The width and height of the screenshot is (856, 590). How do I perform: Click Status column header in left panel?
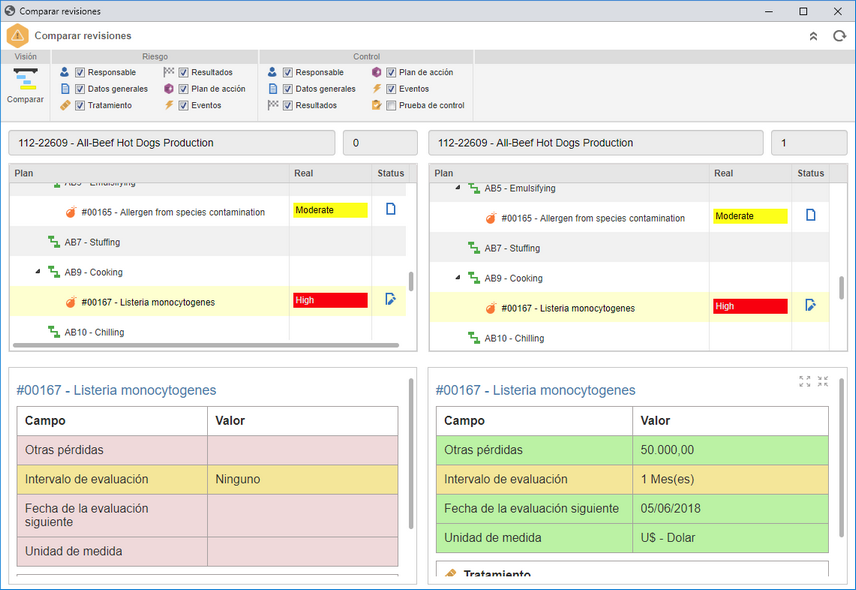[390, 173]
